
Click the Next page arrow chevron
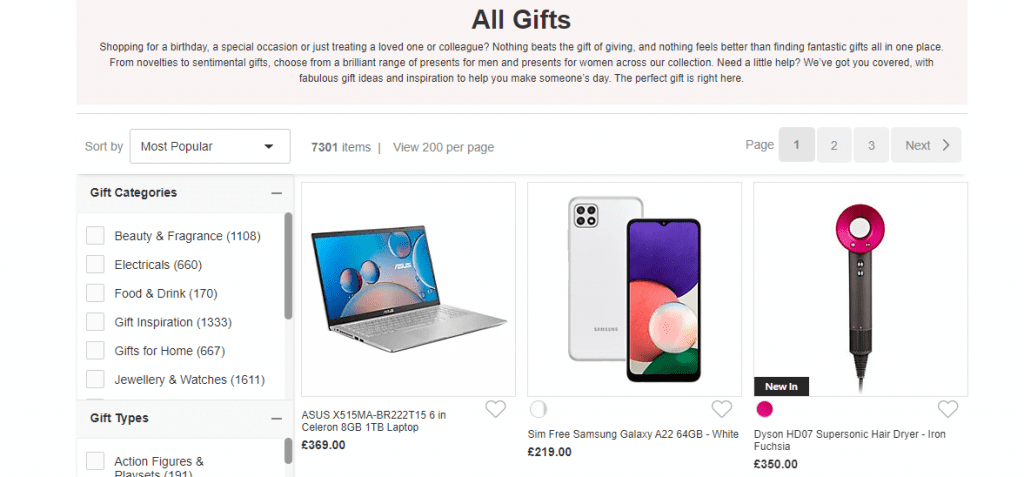(946, 145)
